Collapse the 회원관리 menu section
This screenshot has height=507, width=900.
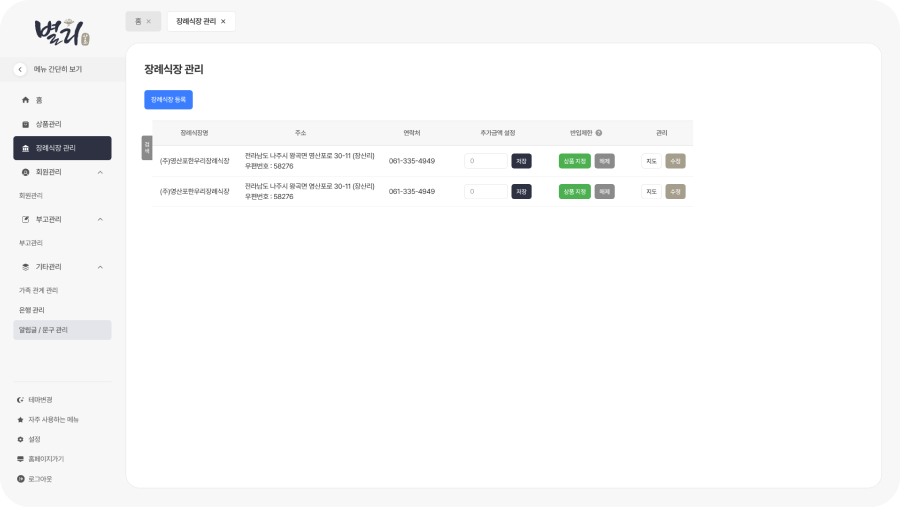pos(100,172)
